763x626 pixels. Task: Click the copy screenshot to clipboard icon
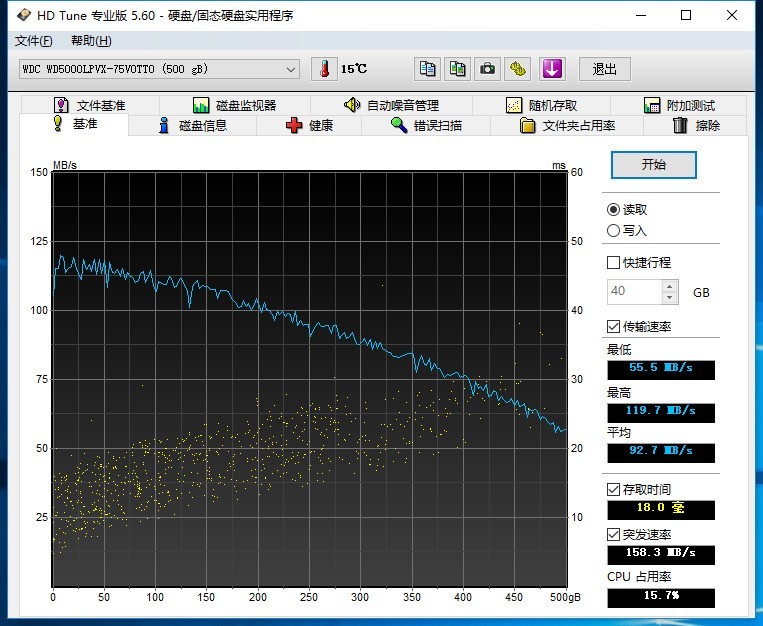coord(458,69)
